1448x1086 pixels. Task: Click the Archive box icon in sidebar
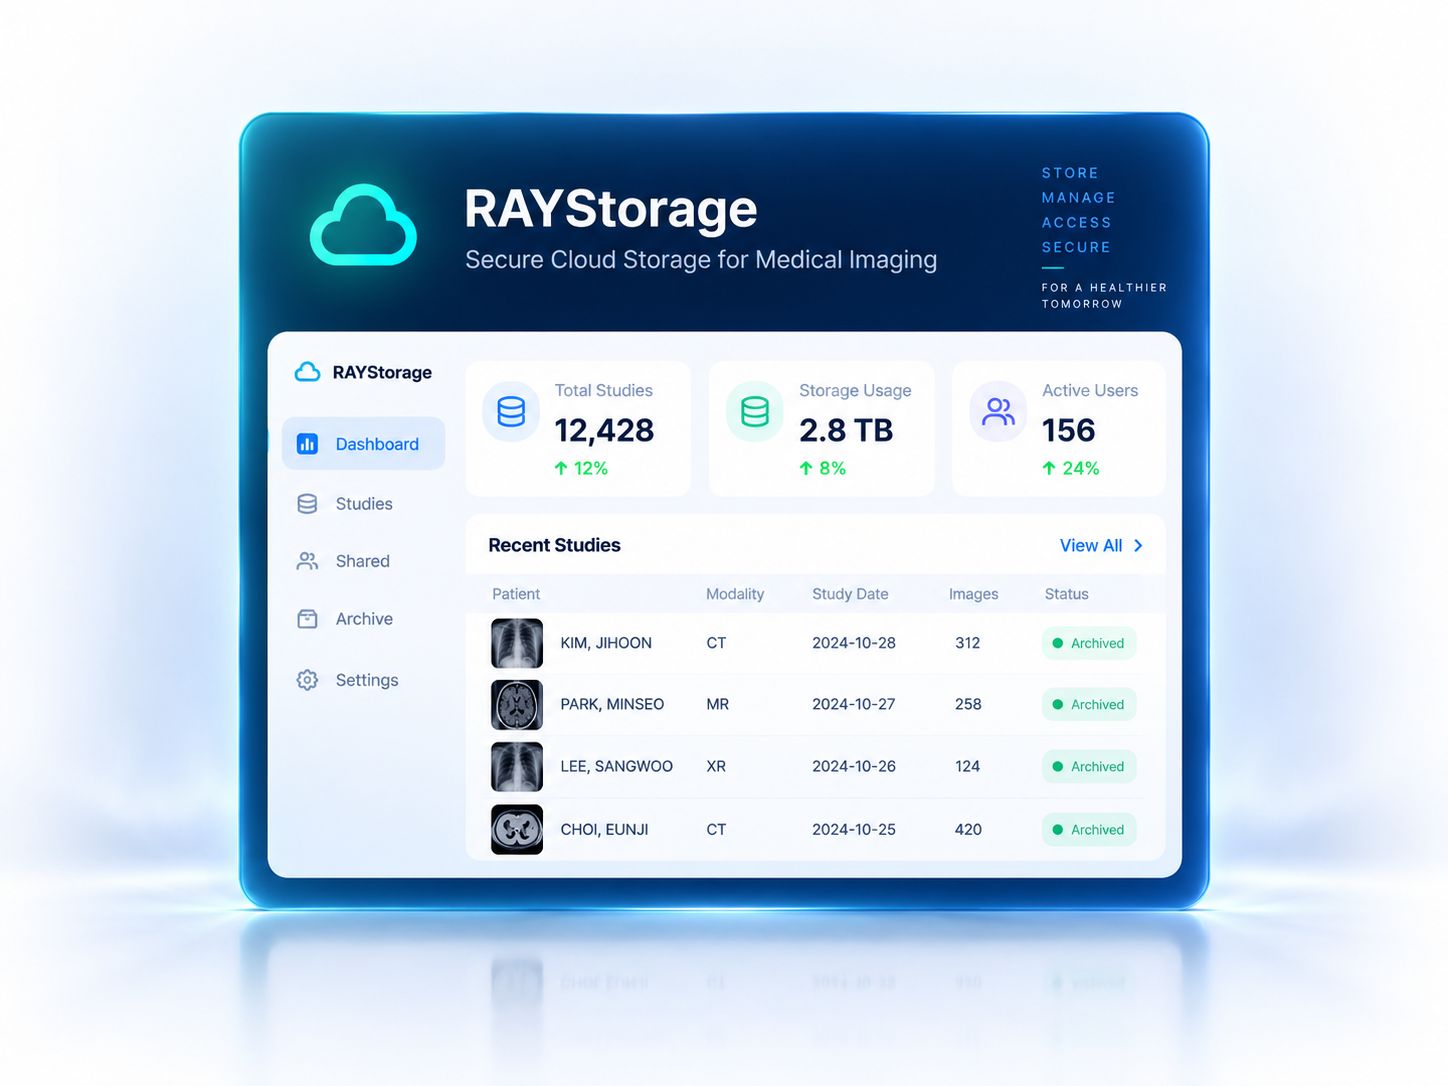[307, 619]
